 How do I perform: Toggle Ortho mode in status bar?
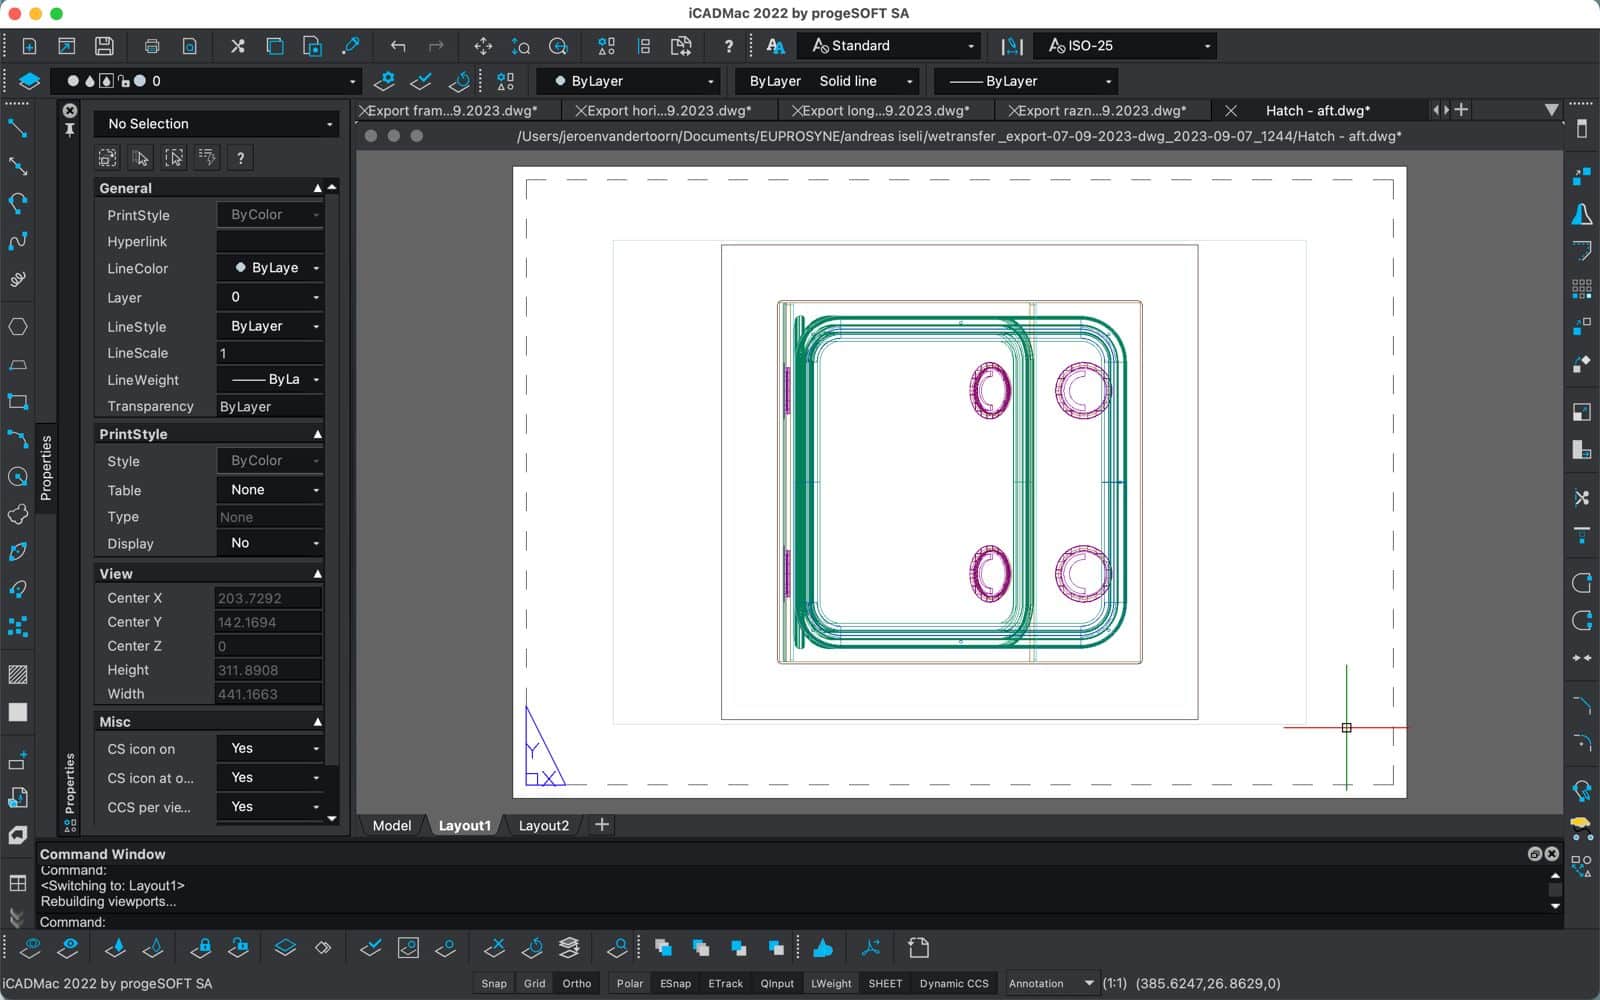click(x=576, y=983)
